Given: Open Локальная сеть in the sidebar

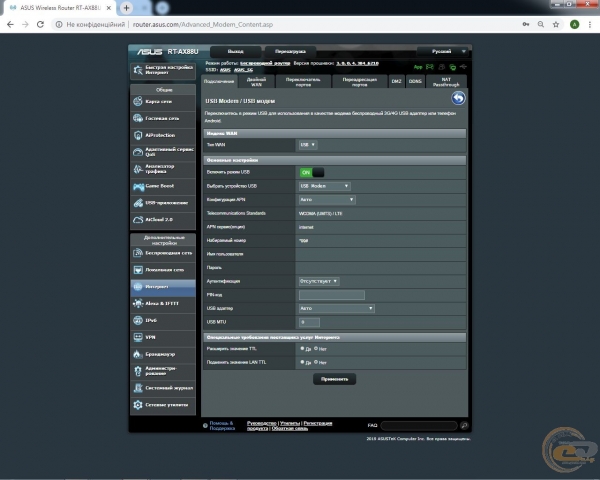Looking at the screenshot, I should pyautogui.click(x=163, y=270).
